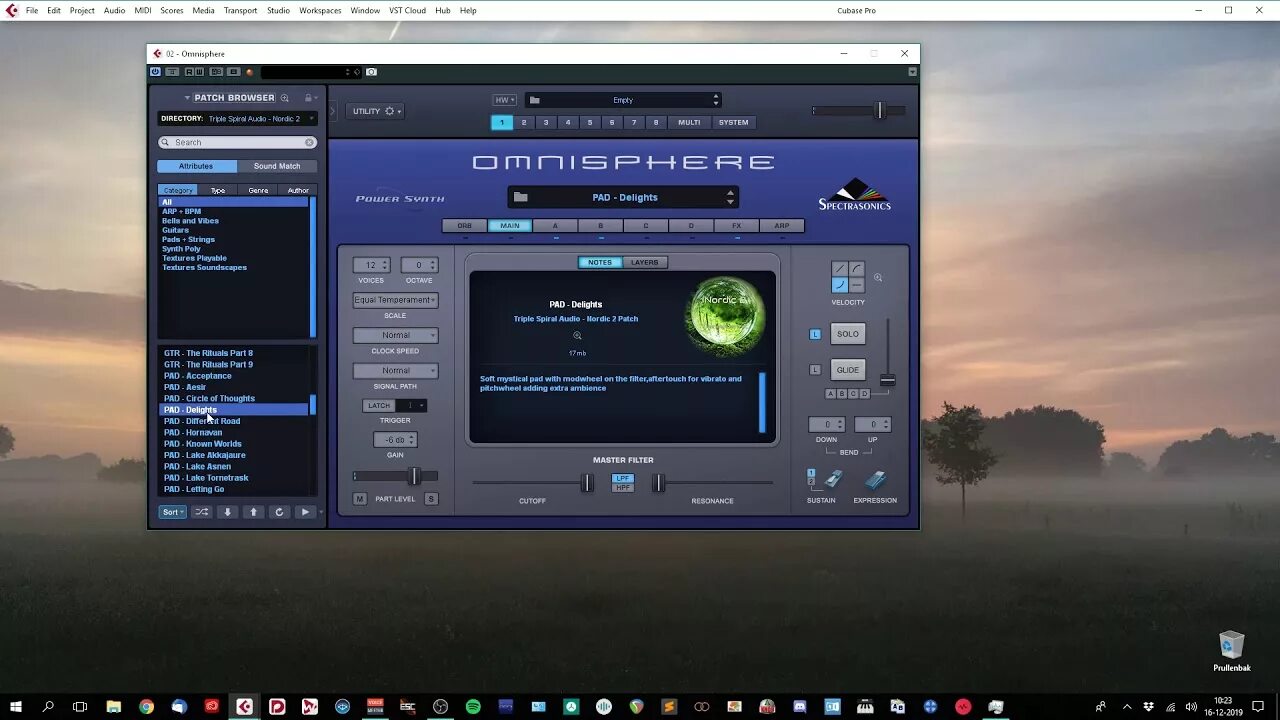This screenshot has height=720, width=1280.
Task: Clear the search field with X icon
Action: tap(309, 142)
